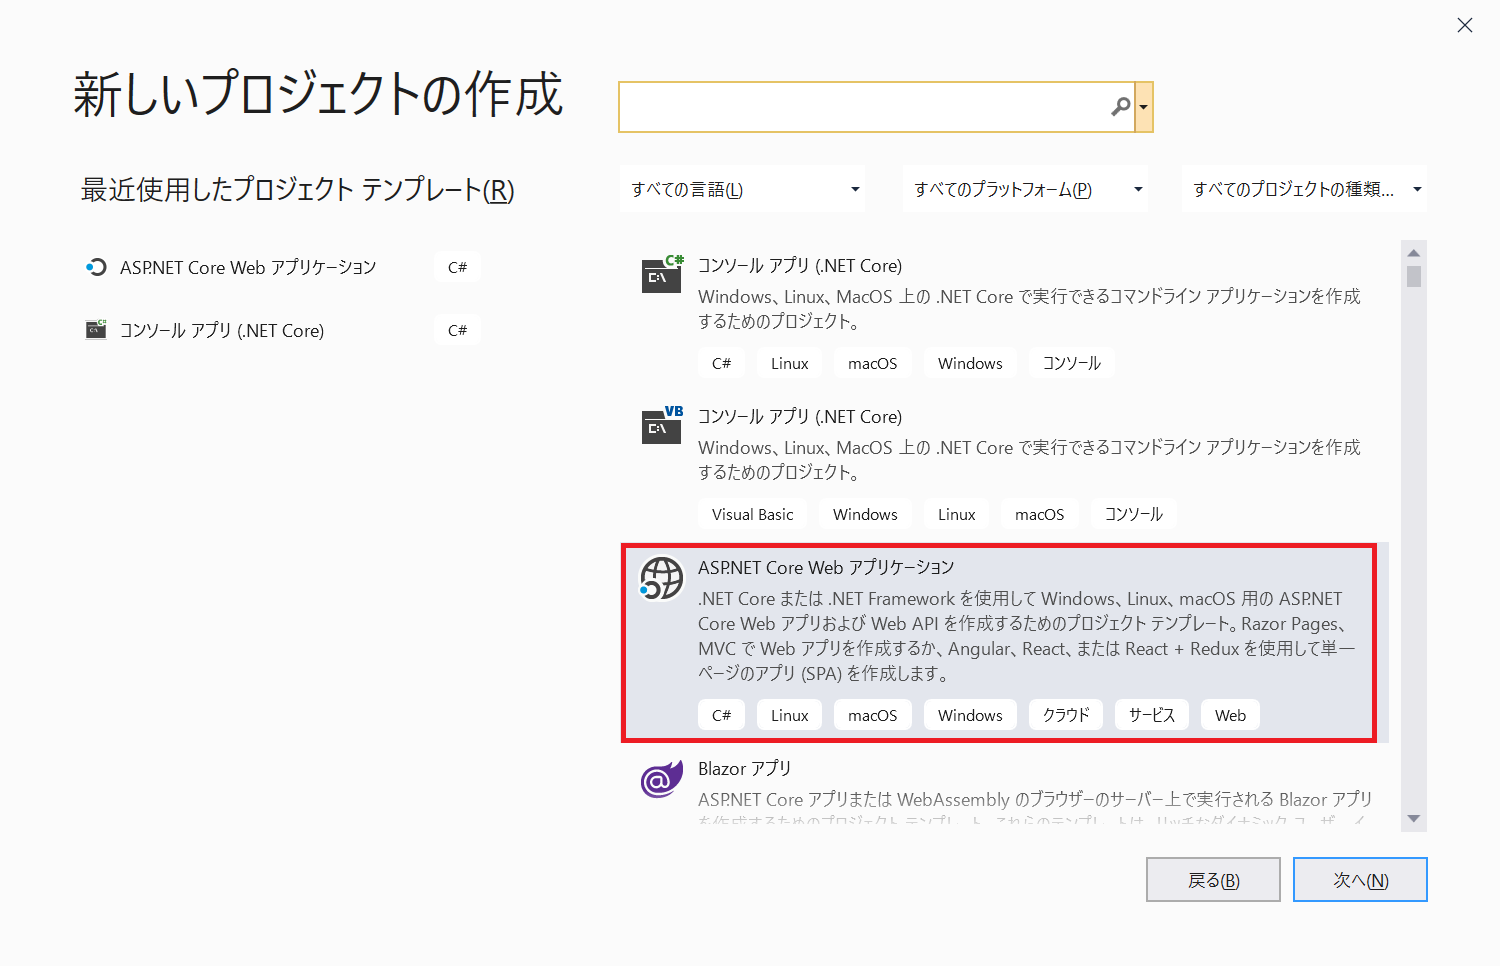Click the C# tag next to recent ASP.NET template
The image size is (1500, 966).
[457, 267]
